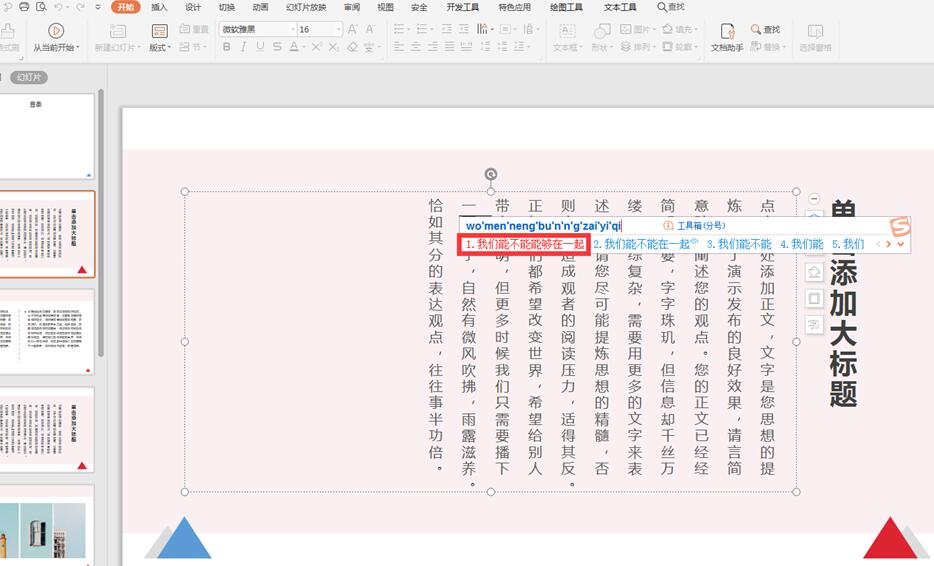Click the 版式 layout icon
The width and height of the screenshot is (934, 566).
click(160, 31)
